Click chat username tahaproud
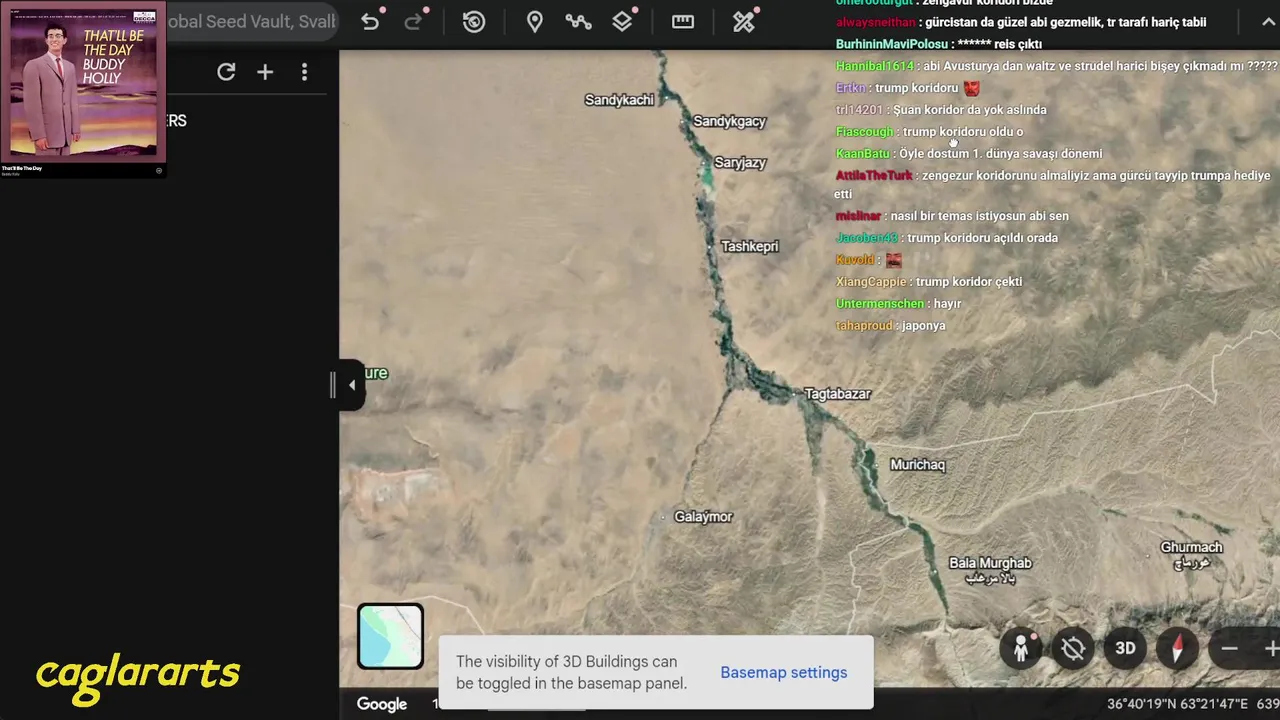 (x=865, y=325)
